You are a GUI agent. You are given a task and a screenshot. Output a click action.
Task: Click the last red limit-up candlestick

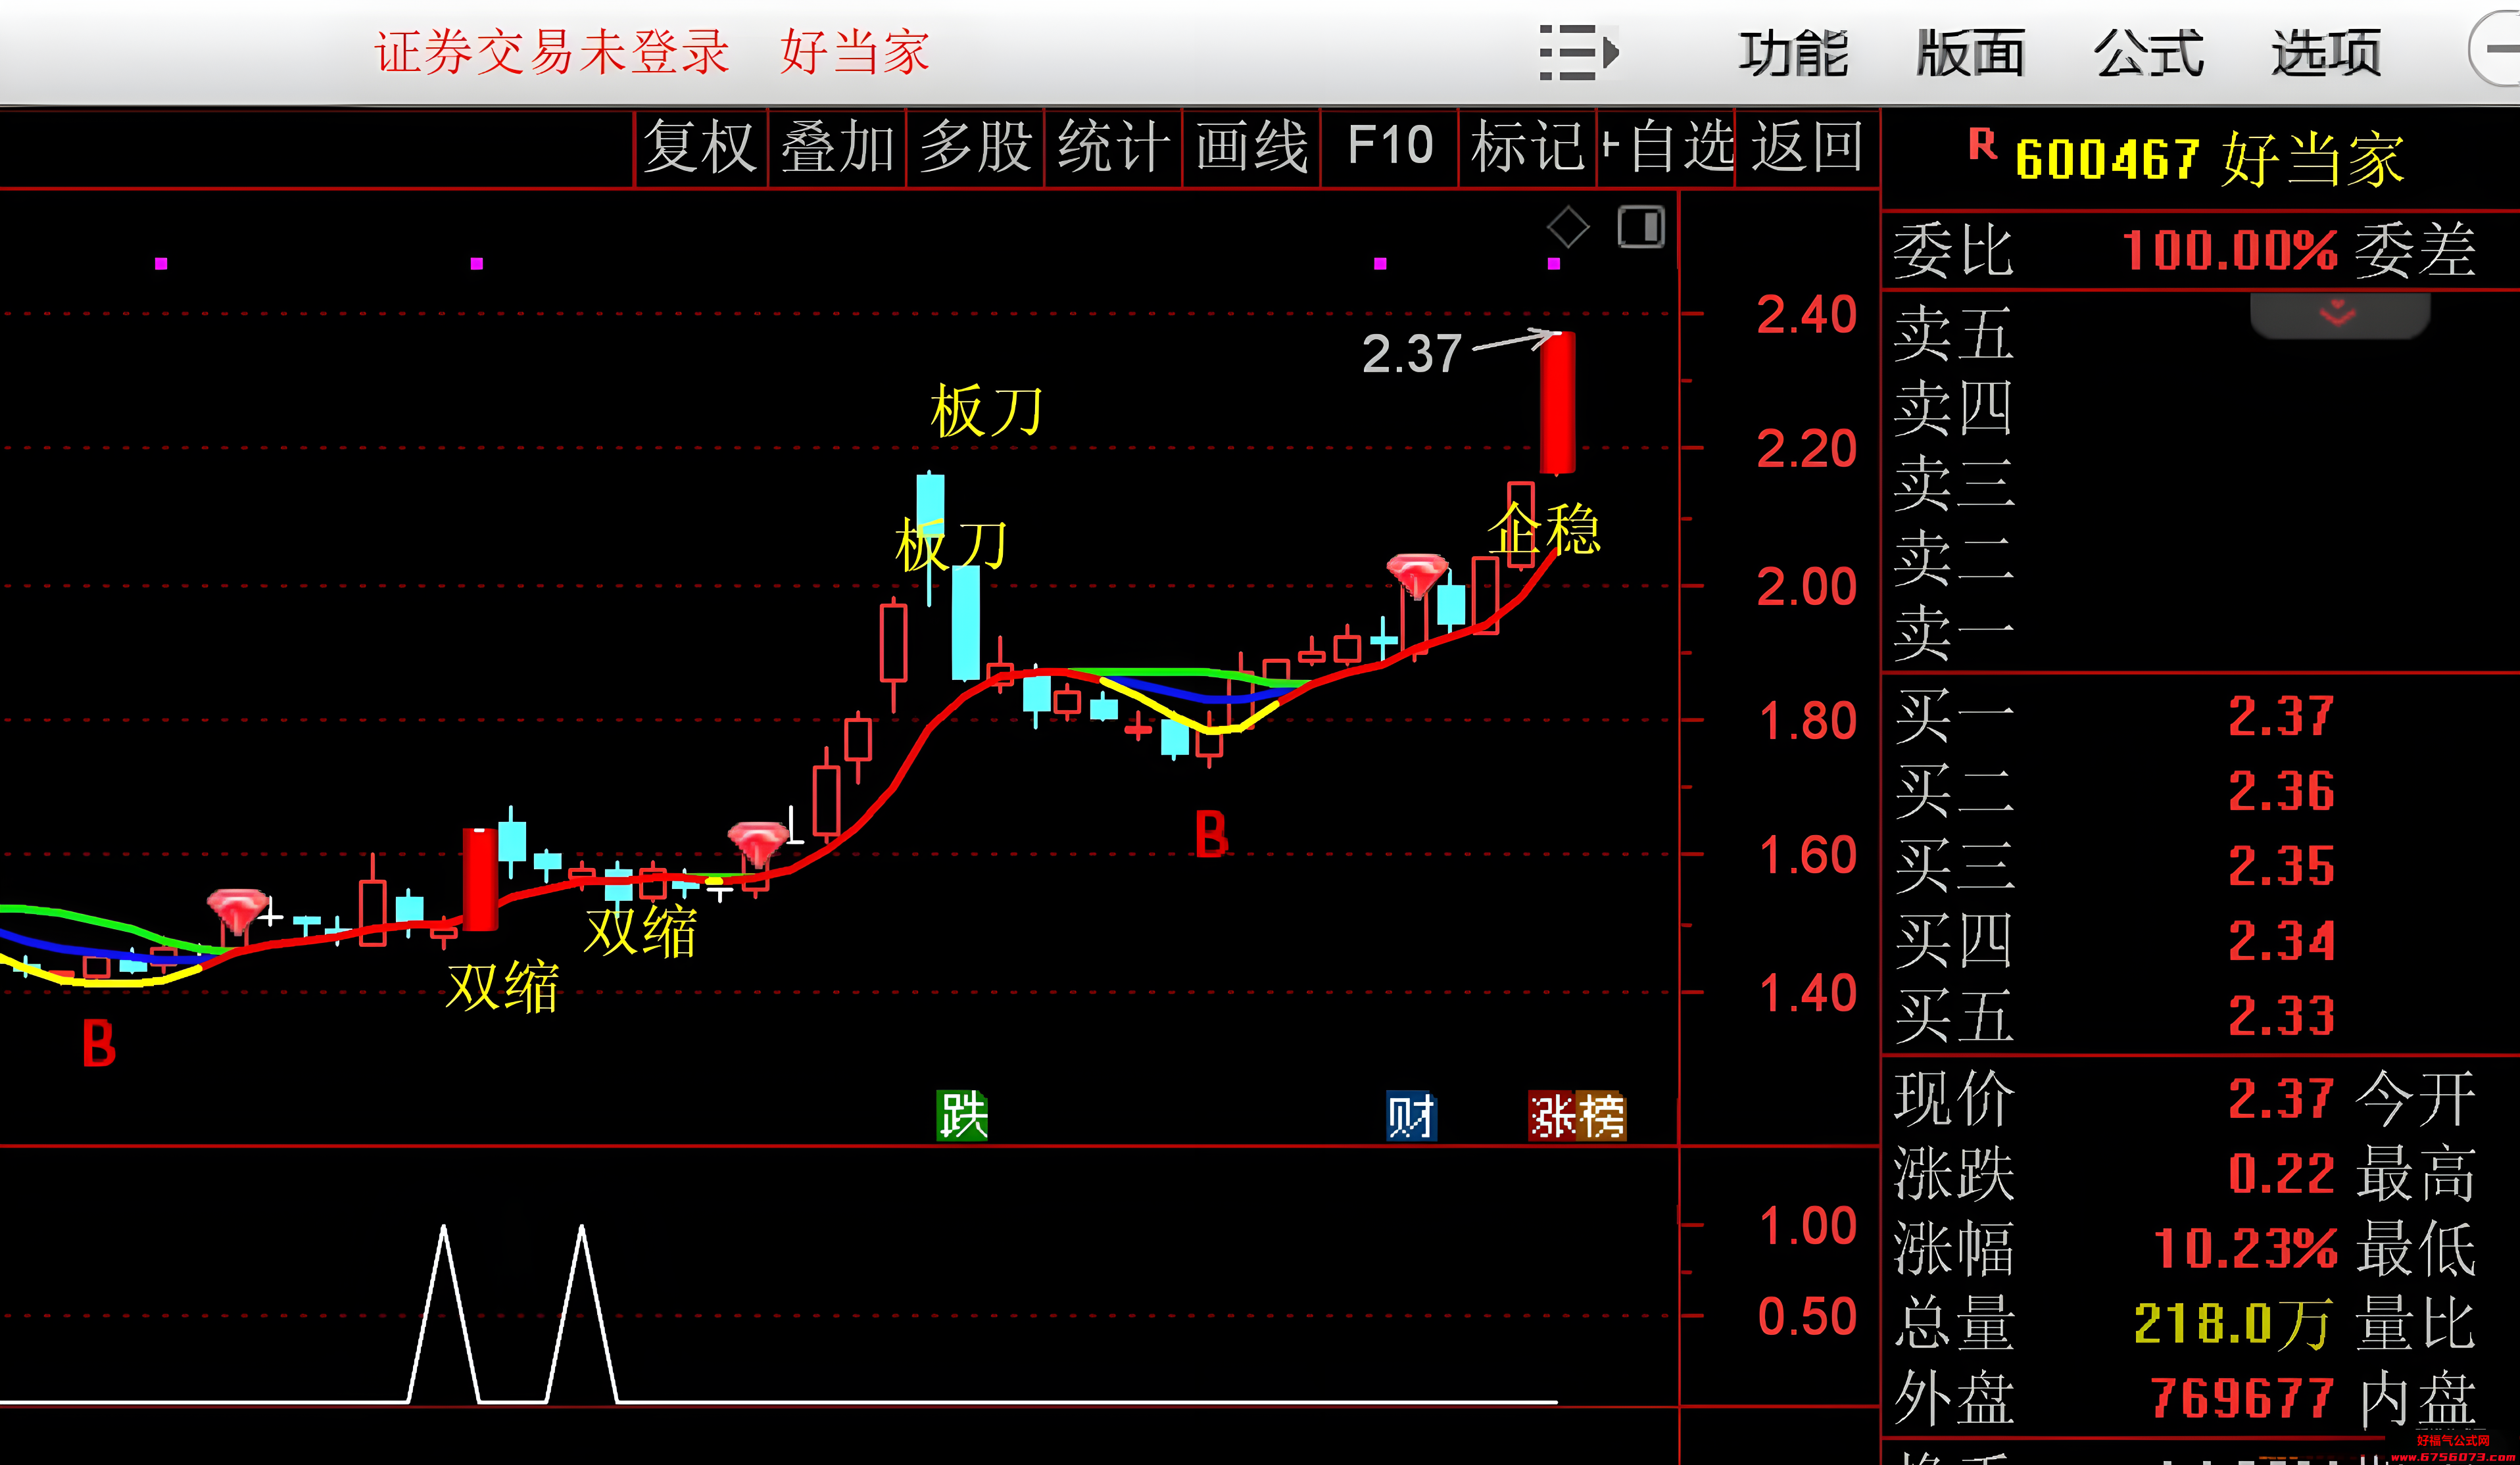coord(1557,403)
